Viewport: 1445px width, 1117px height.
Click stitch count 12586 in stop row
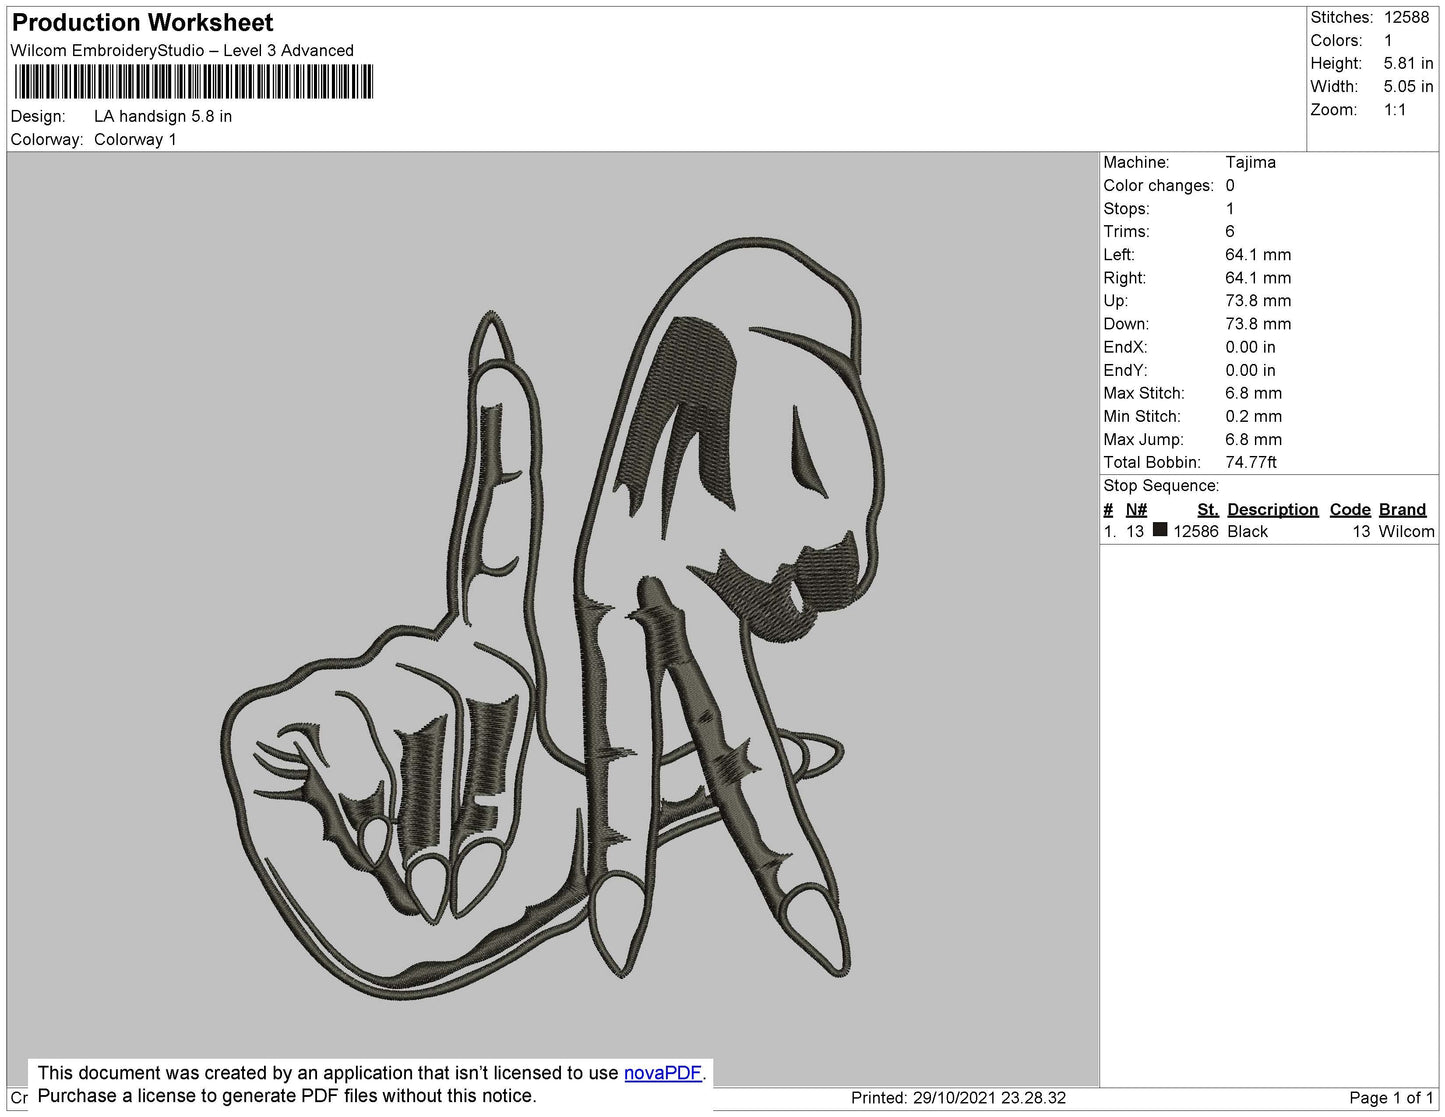pyautogui.click(x=1195, y=531)
